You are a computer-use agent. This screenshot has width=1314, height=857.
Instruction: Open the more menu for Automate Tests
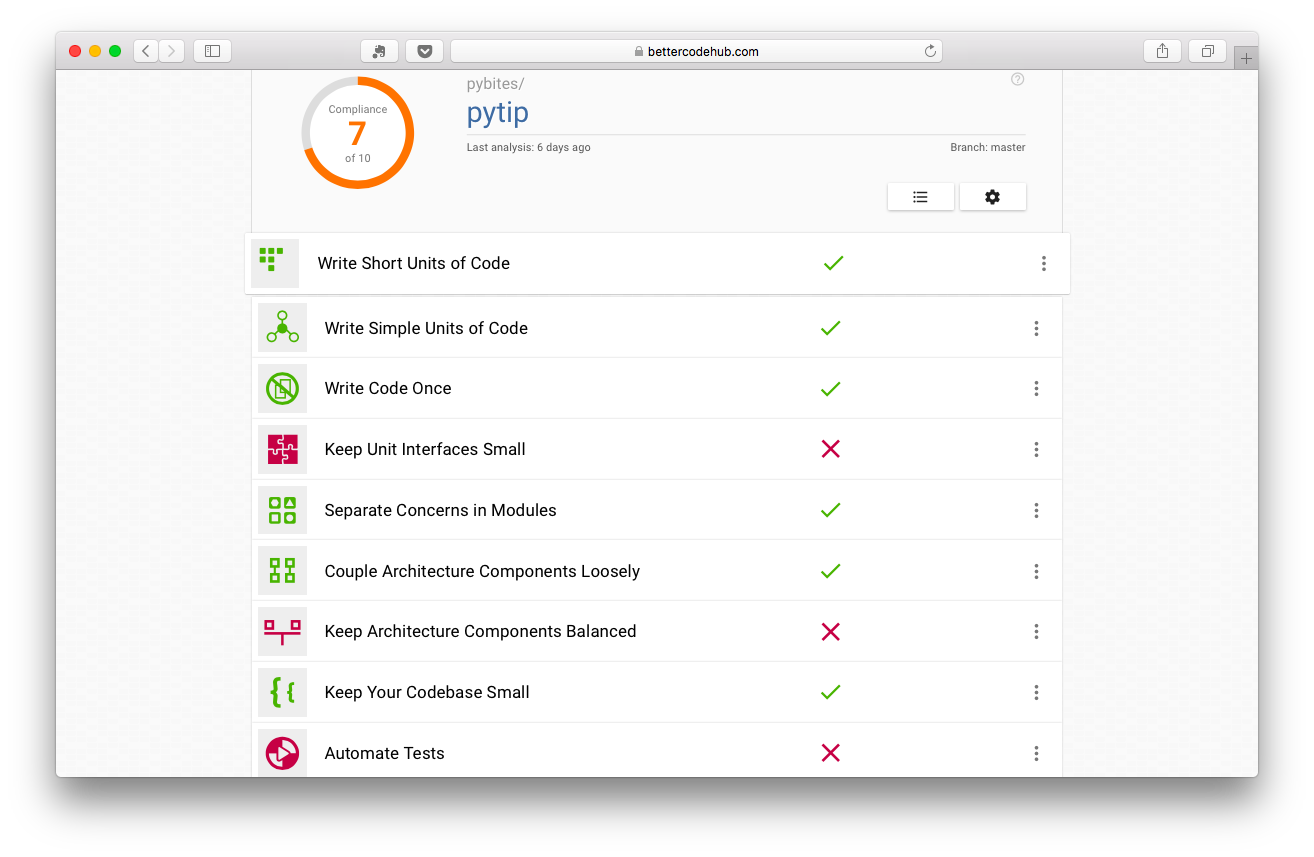tap(1036, 753)
